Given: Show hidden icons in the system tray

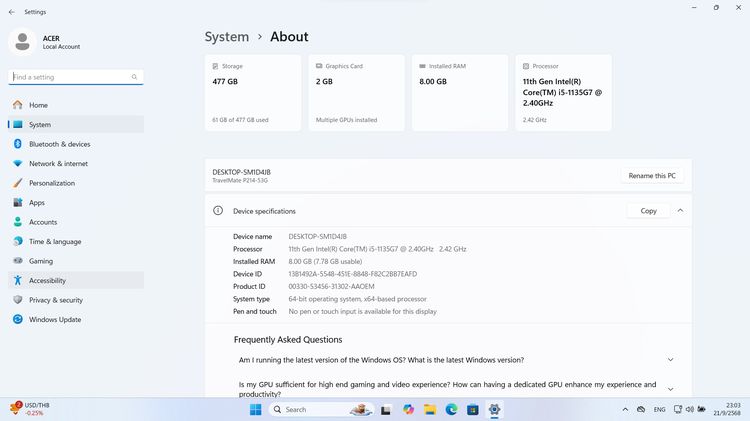Looking at the screenshot, I should point(626,409).
